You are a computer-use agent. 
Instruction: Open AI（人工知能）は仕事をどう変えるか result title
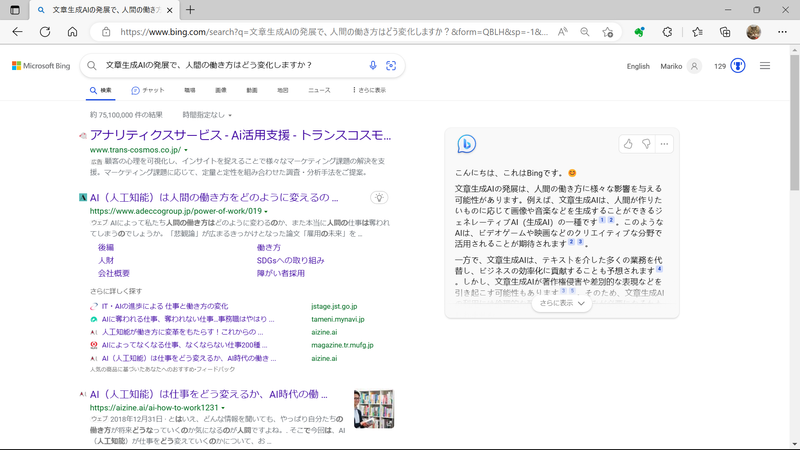click(209, 394)
